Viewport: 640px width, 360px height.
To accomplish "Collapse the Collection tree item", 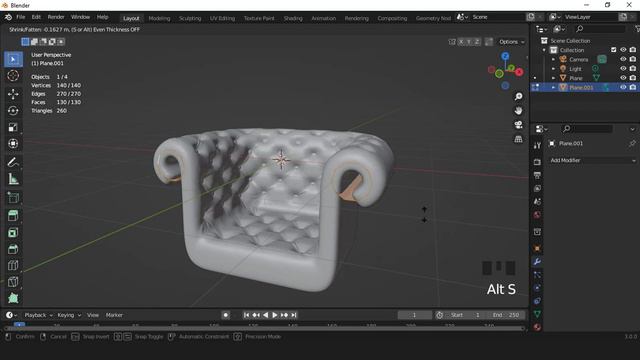I will pos(544,50).
